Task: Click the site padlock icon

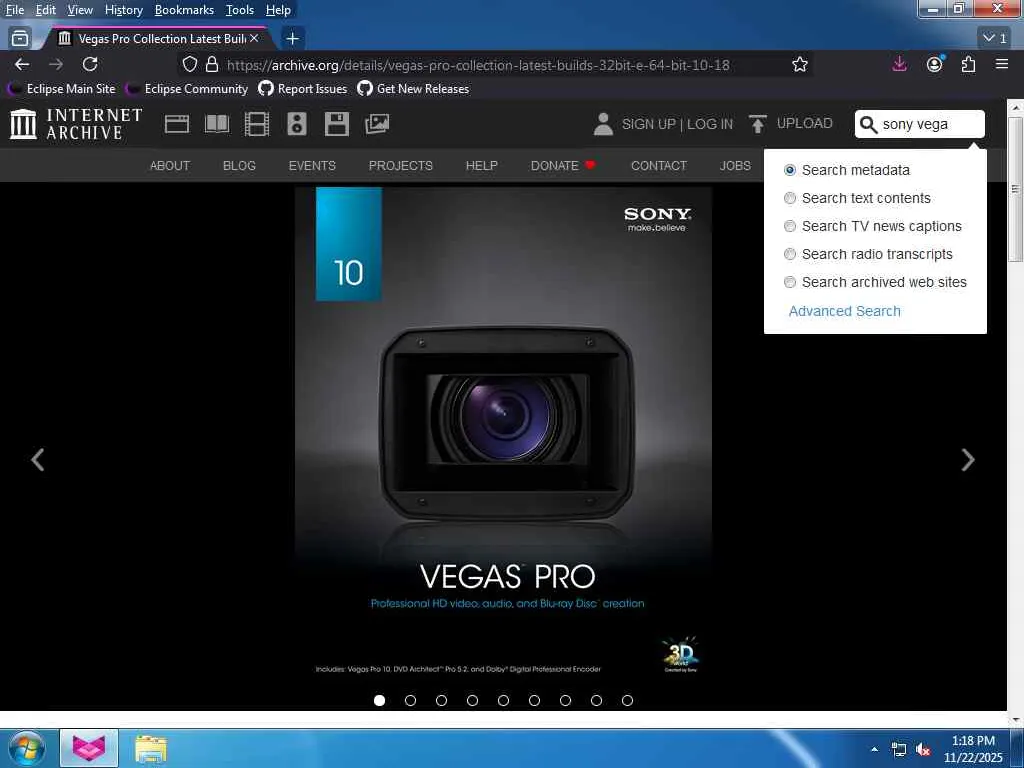Action: pos(212,64)
